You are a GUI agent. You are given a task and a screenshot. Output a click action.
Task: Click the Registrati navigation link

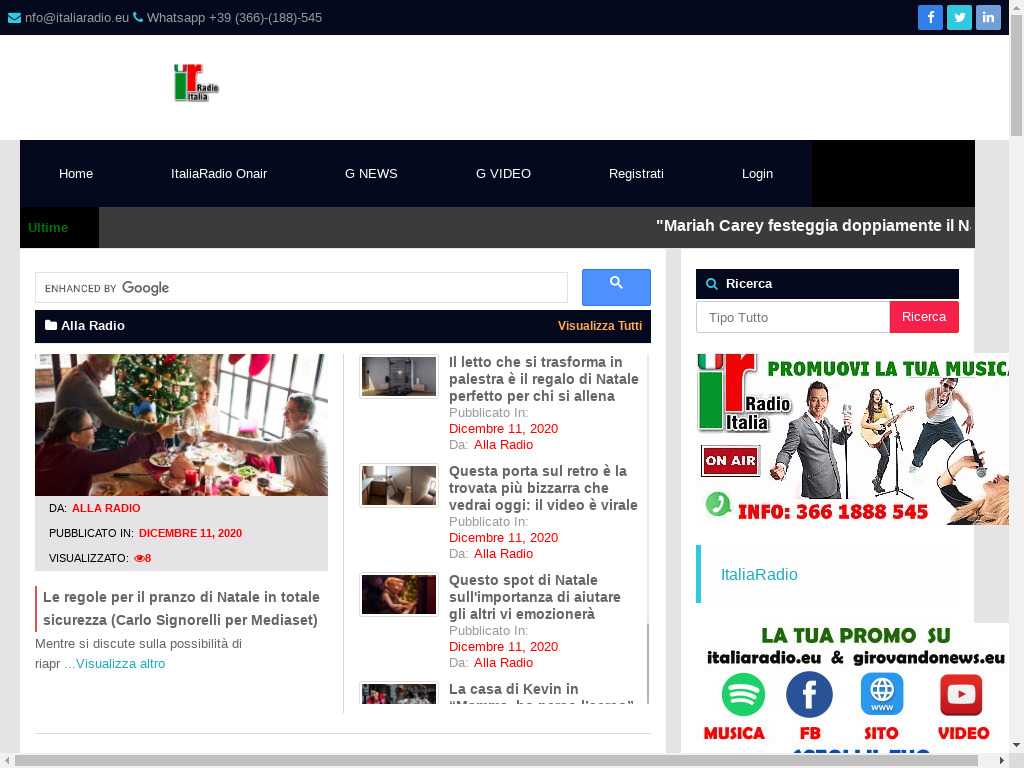point(636,173)
